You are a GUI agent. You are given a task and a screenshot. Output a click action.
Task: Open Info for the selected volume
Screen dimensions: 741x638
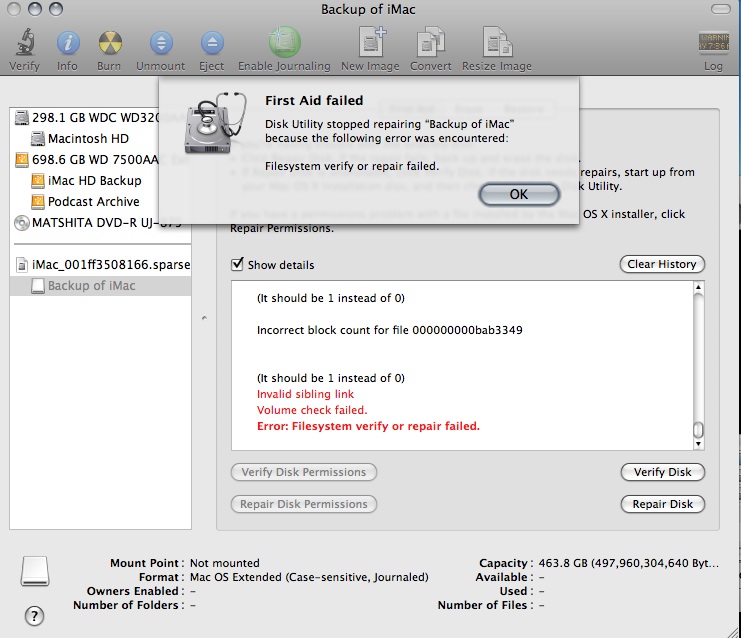tap(67, 44)
